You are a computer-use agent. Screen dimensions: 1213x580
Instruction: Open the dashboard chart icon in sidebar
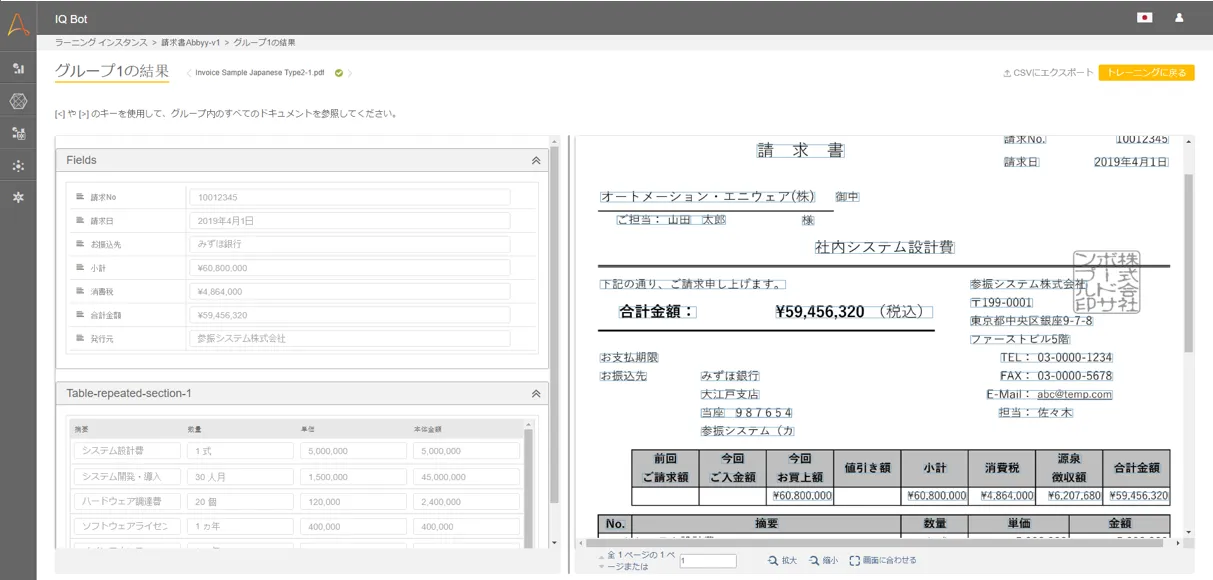tap(18, 69)
